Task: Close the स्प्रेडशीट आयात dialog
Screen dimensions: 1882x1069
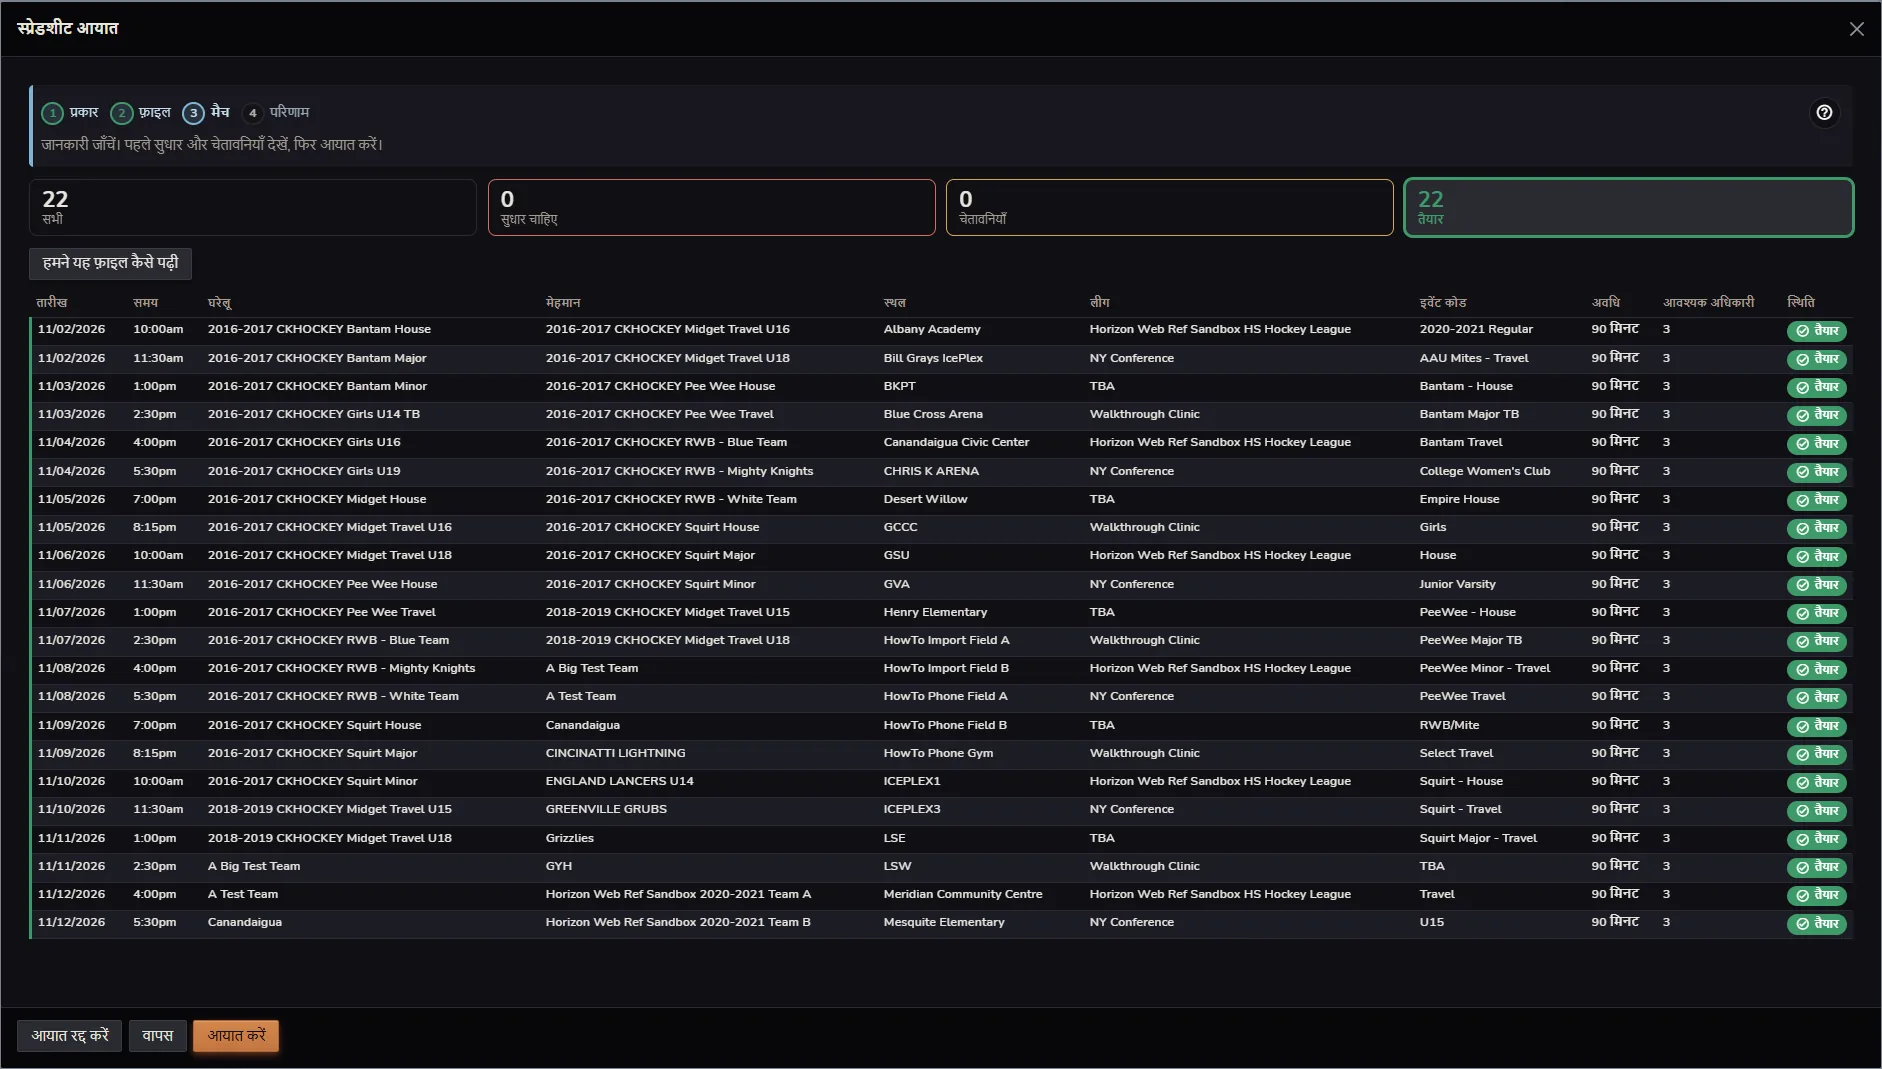Action: pyautogui.click(x=1856, y=29)
